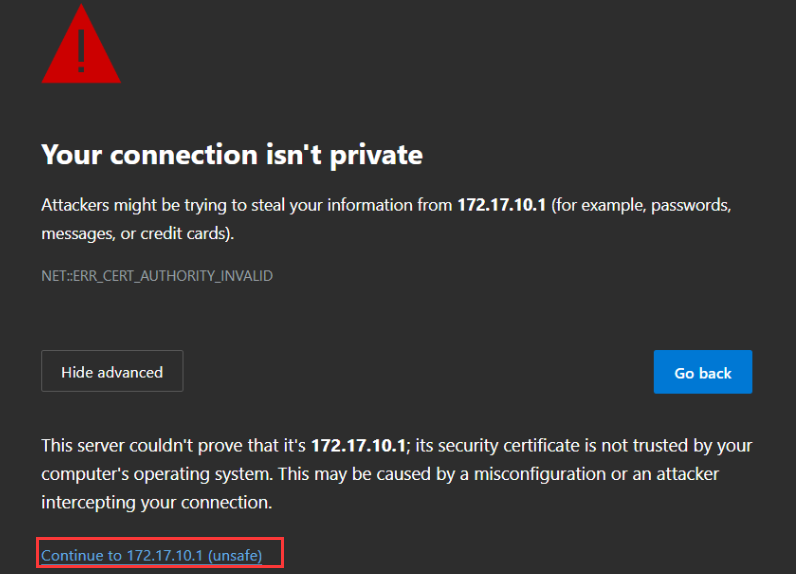
Task: Click the NET::ERR_CERT_AUTHORITY_INVALID error code
Action: (157, 276)
